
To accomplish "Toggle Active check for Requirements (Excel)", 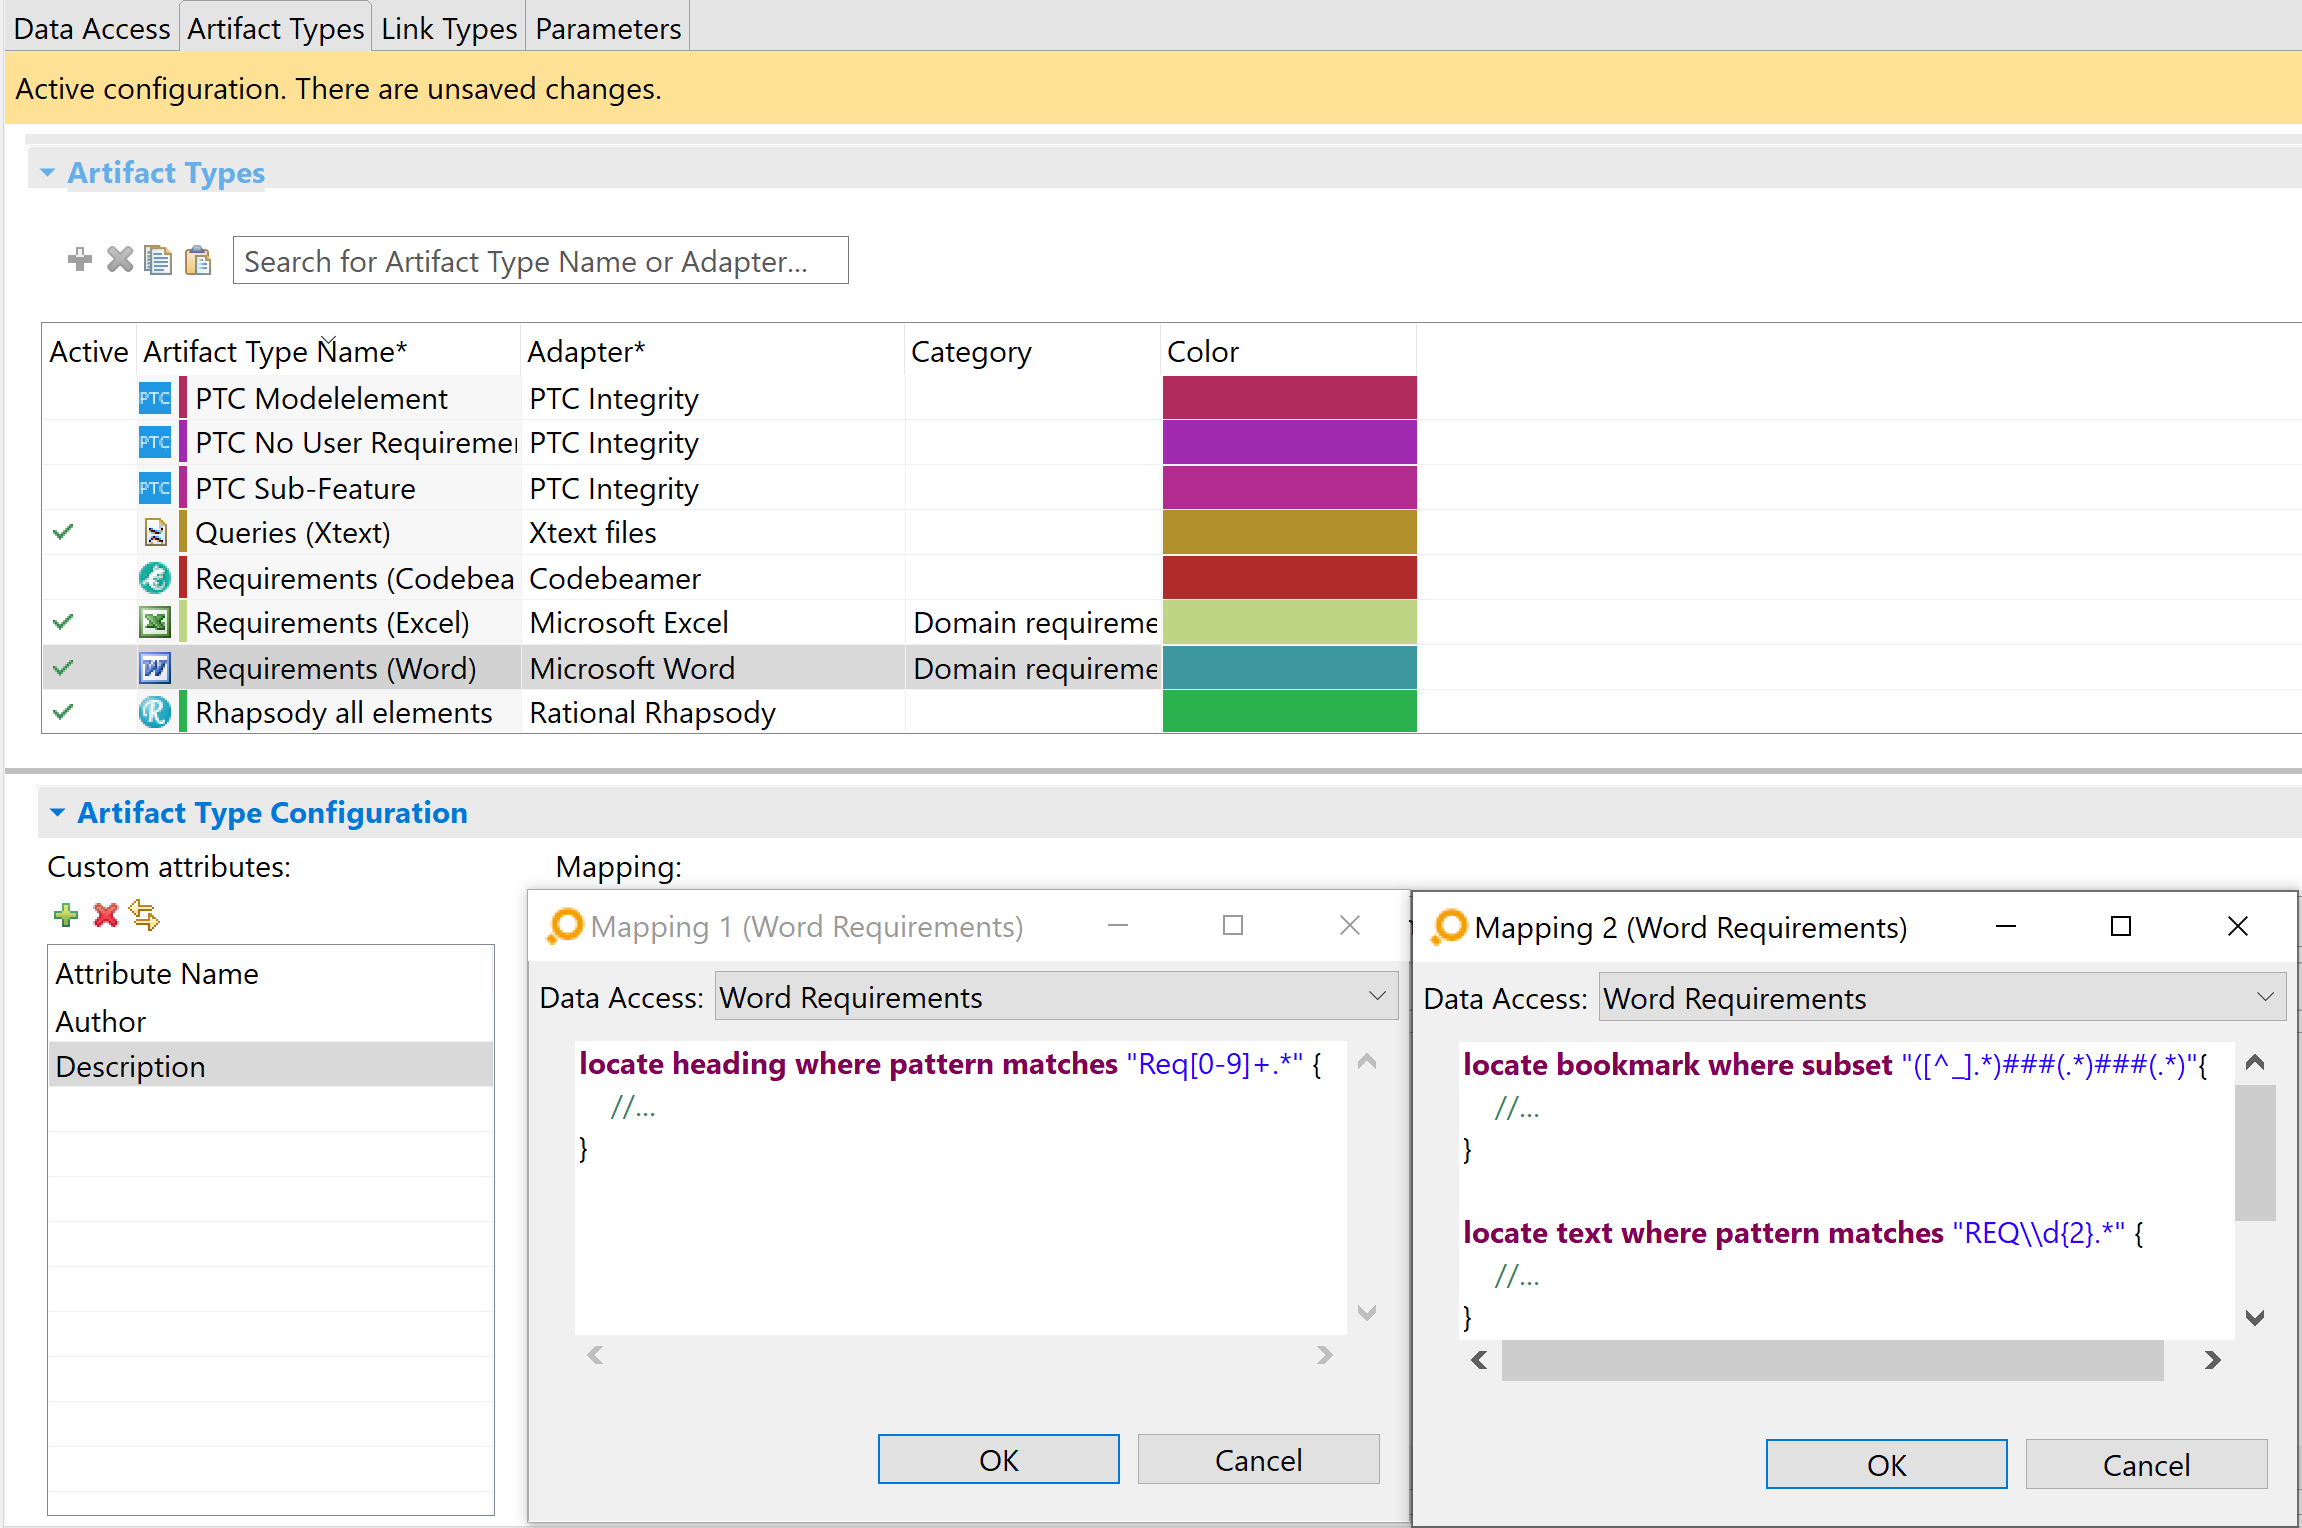I will point(63,622).
